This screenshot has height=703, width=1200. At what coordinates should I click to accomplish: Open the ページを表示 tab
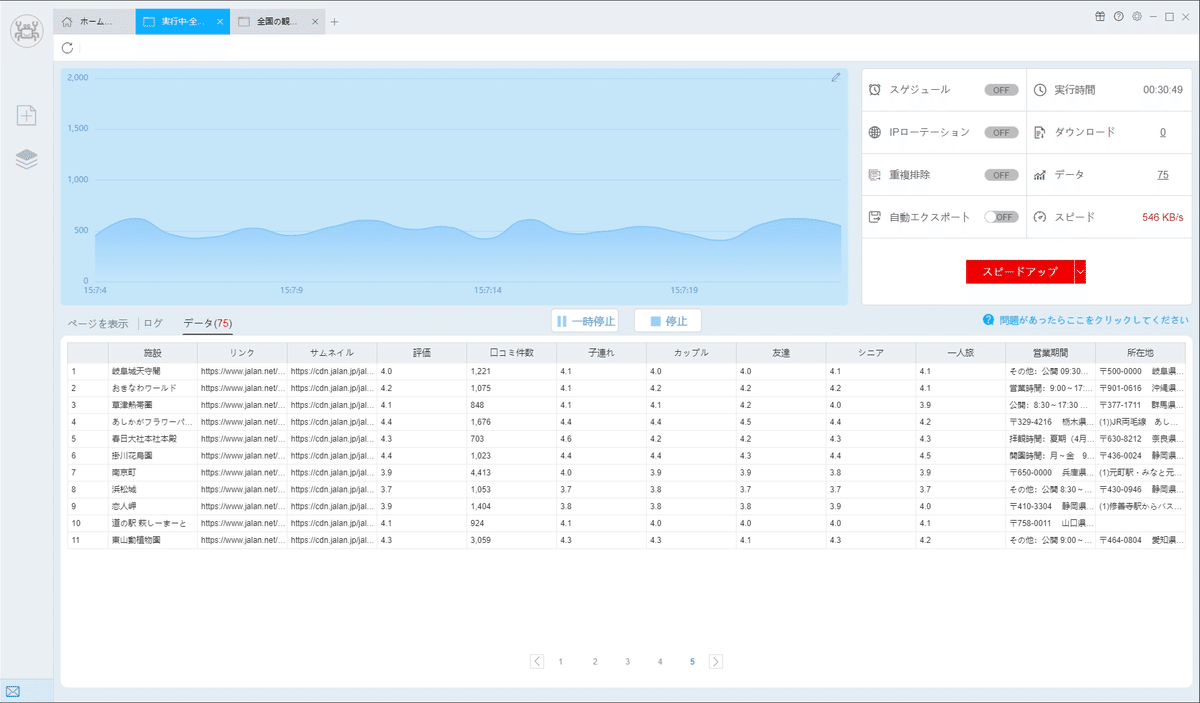(x=98, y=323)
